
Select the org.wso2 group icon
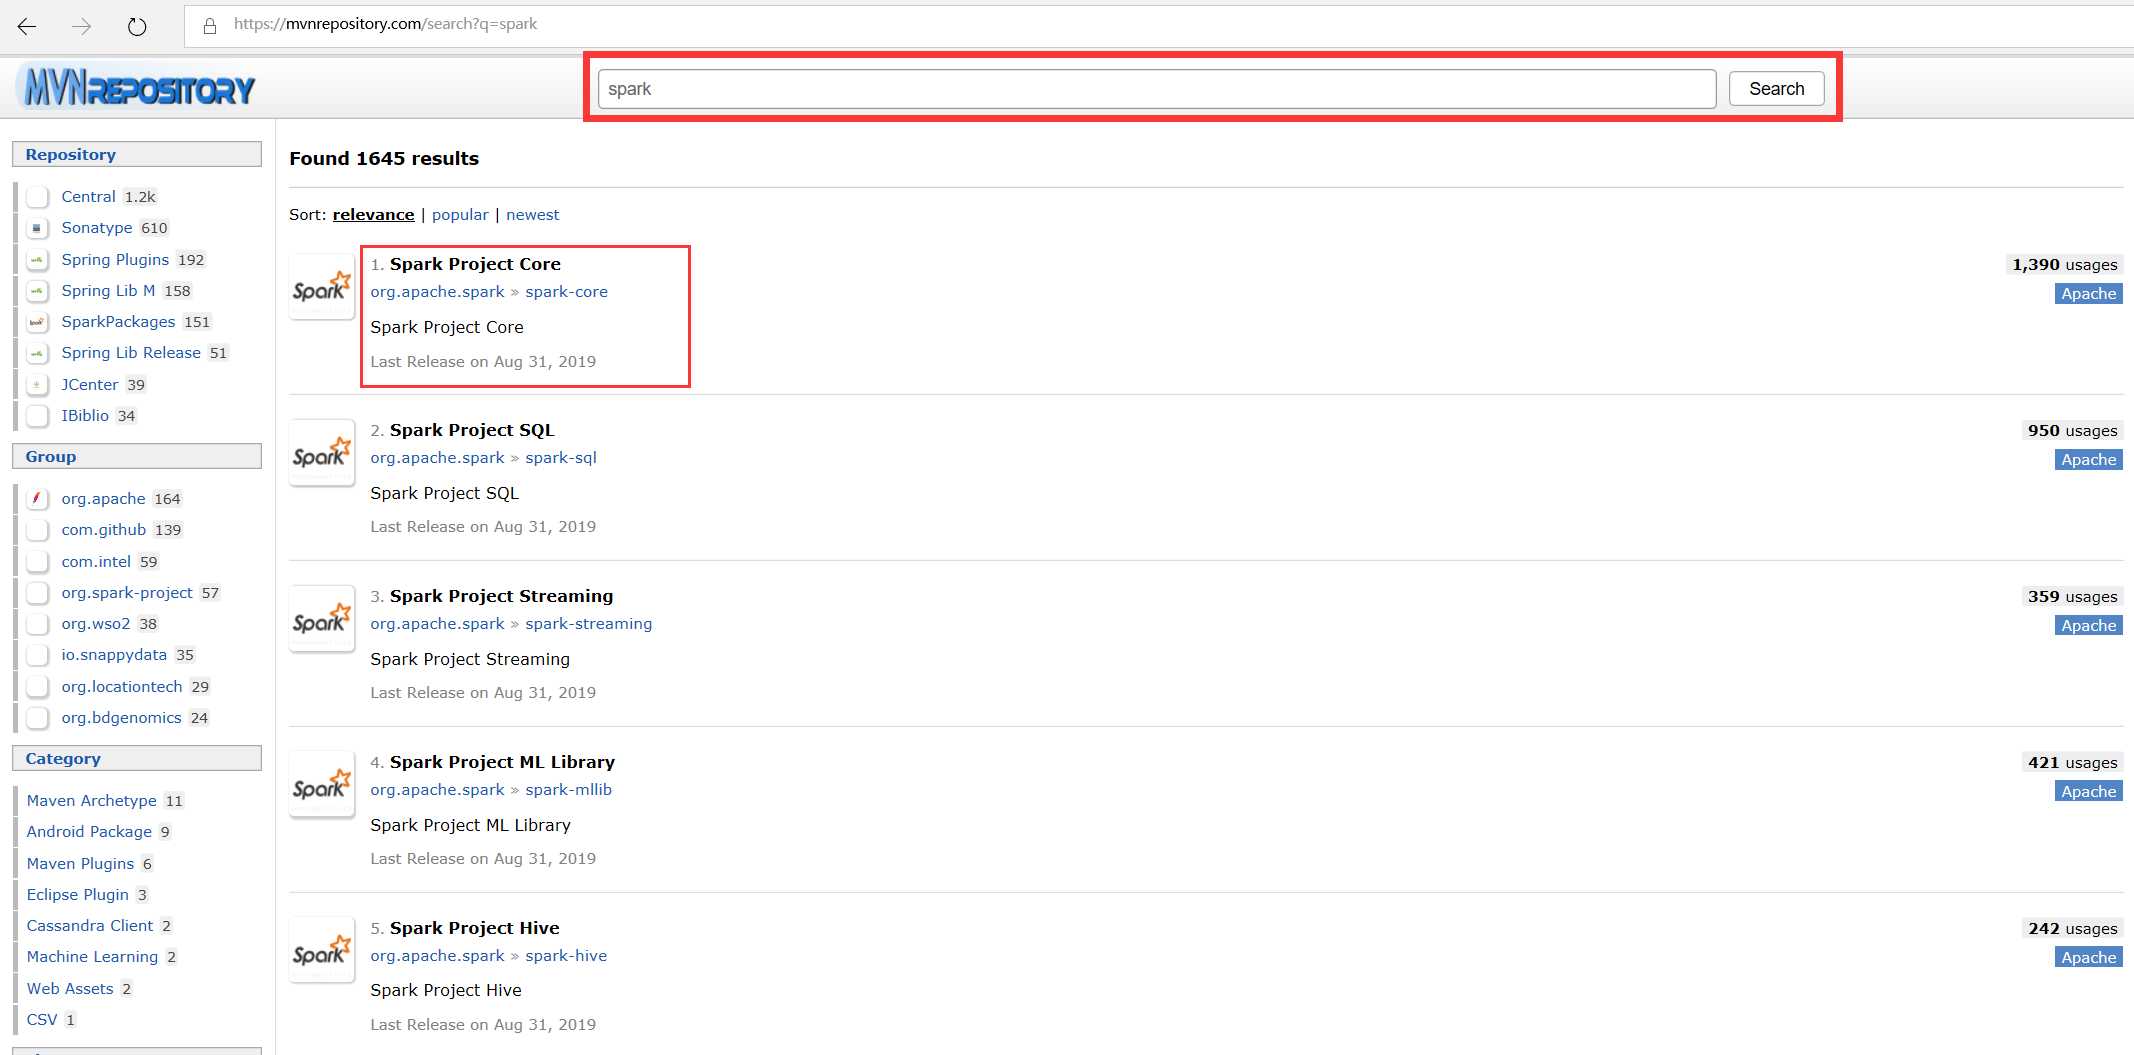pos(37,624)
